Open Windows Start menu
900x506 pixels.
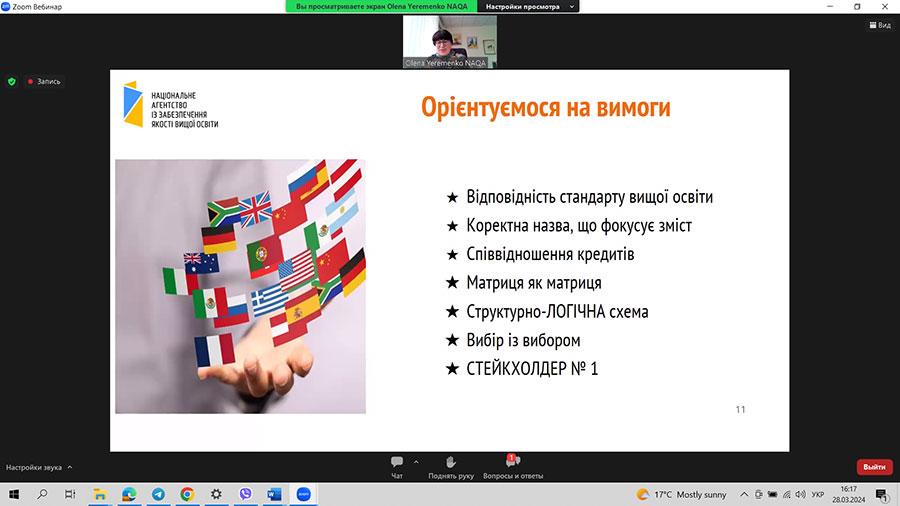[14, 494]
